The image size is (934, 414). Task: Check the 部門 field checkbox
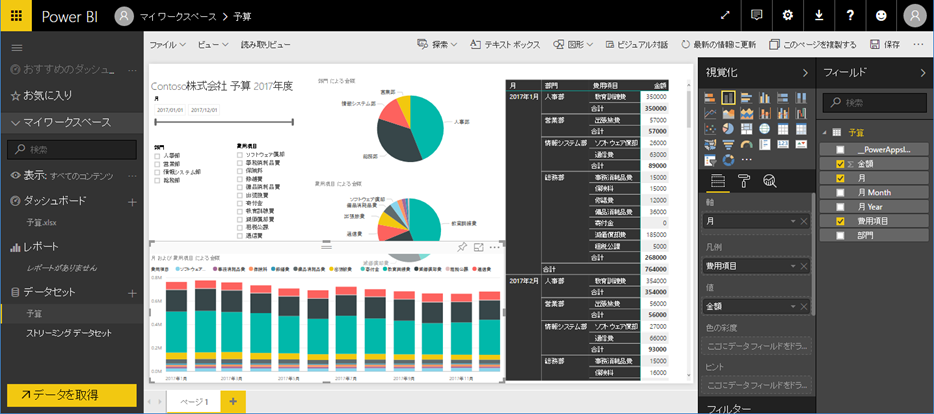840,235
